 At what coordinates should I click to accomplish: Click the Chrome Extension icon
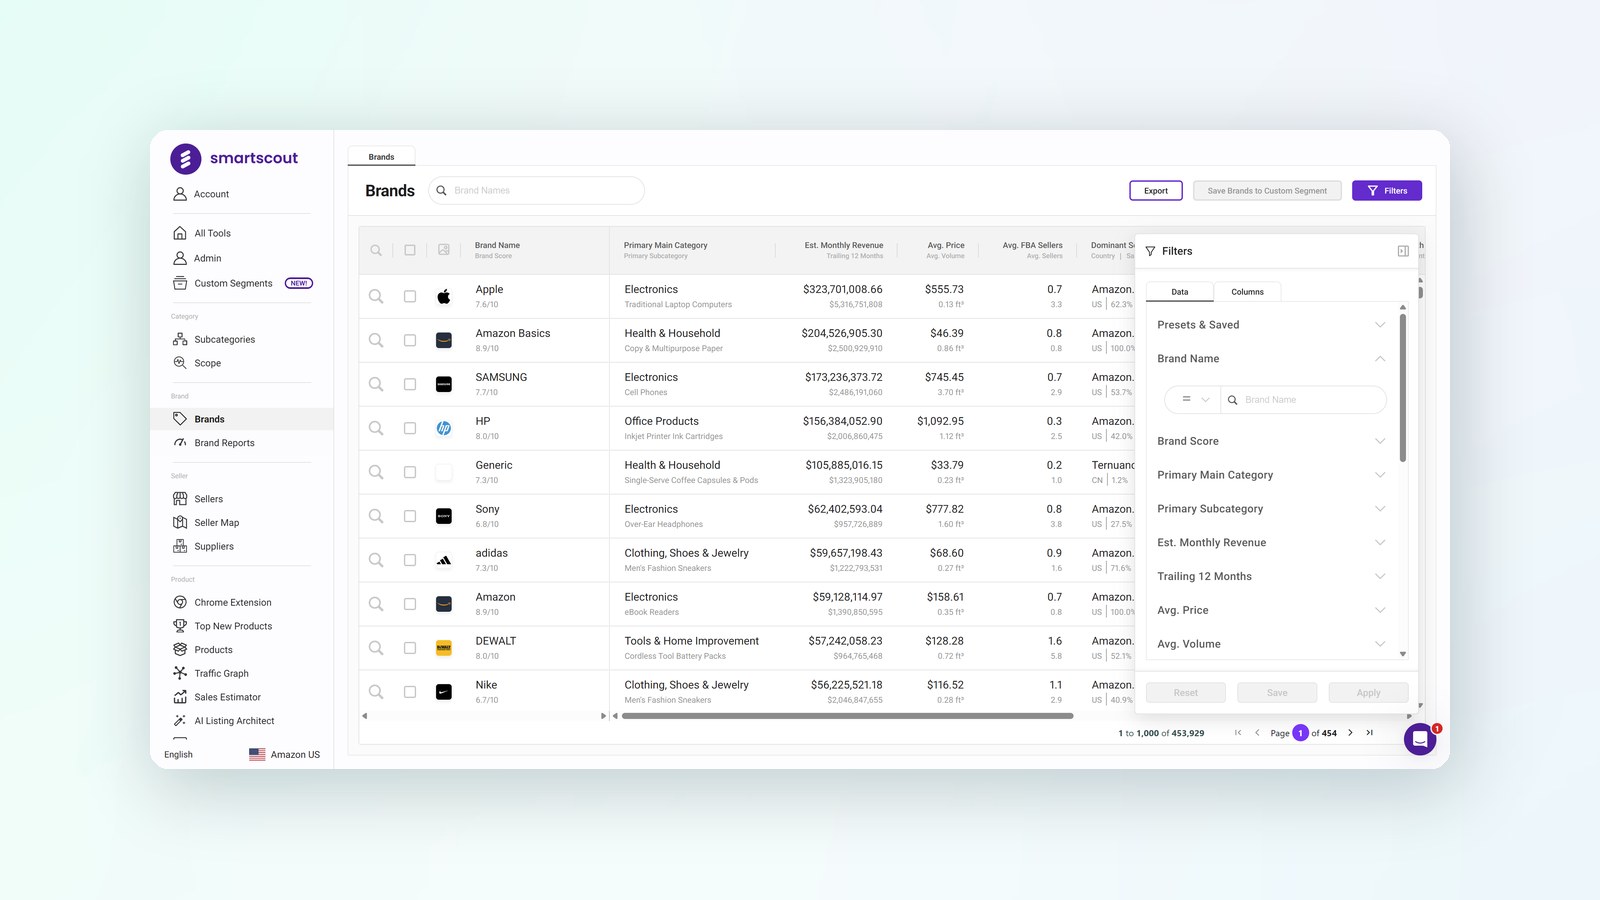[x=180, y=602]
